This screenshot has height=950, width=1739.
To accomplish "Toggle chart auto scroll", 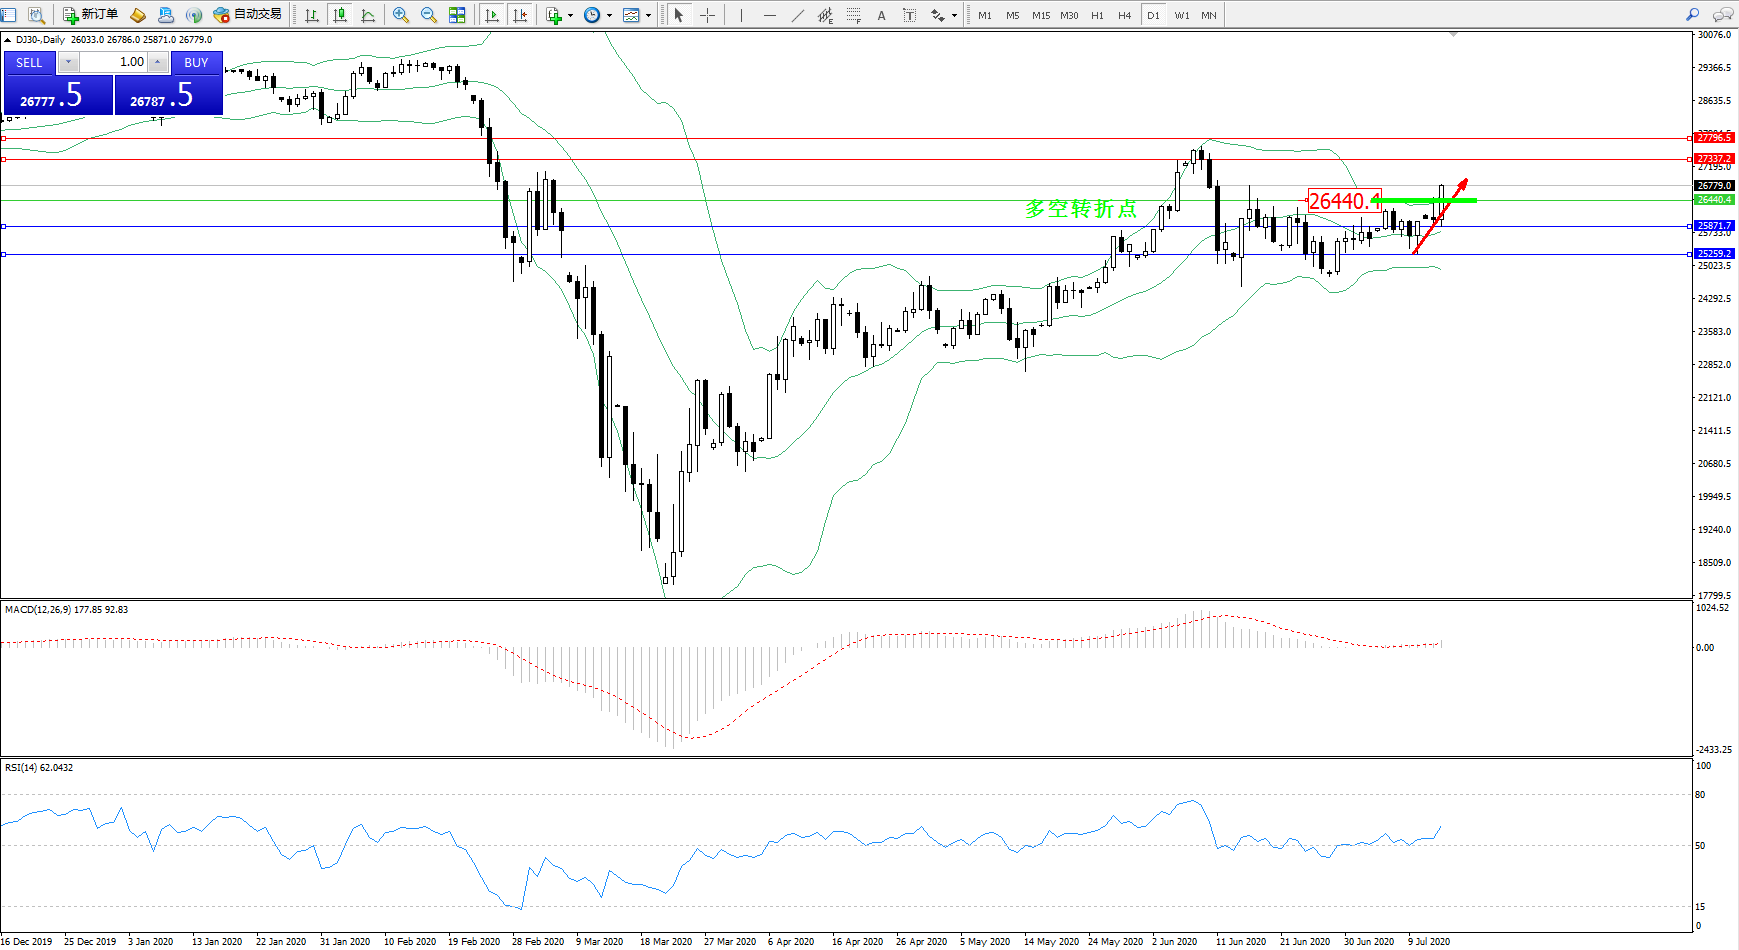I will (492, 15).
